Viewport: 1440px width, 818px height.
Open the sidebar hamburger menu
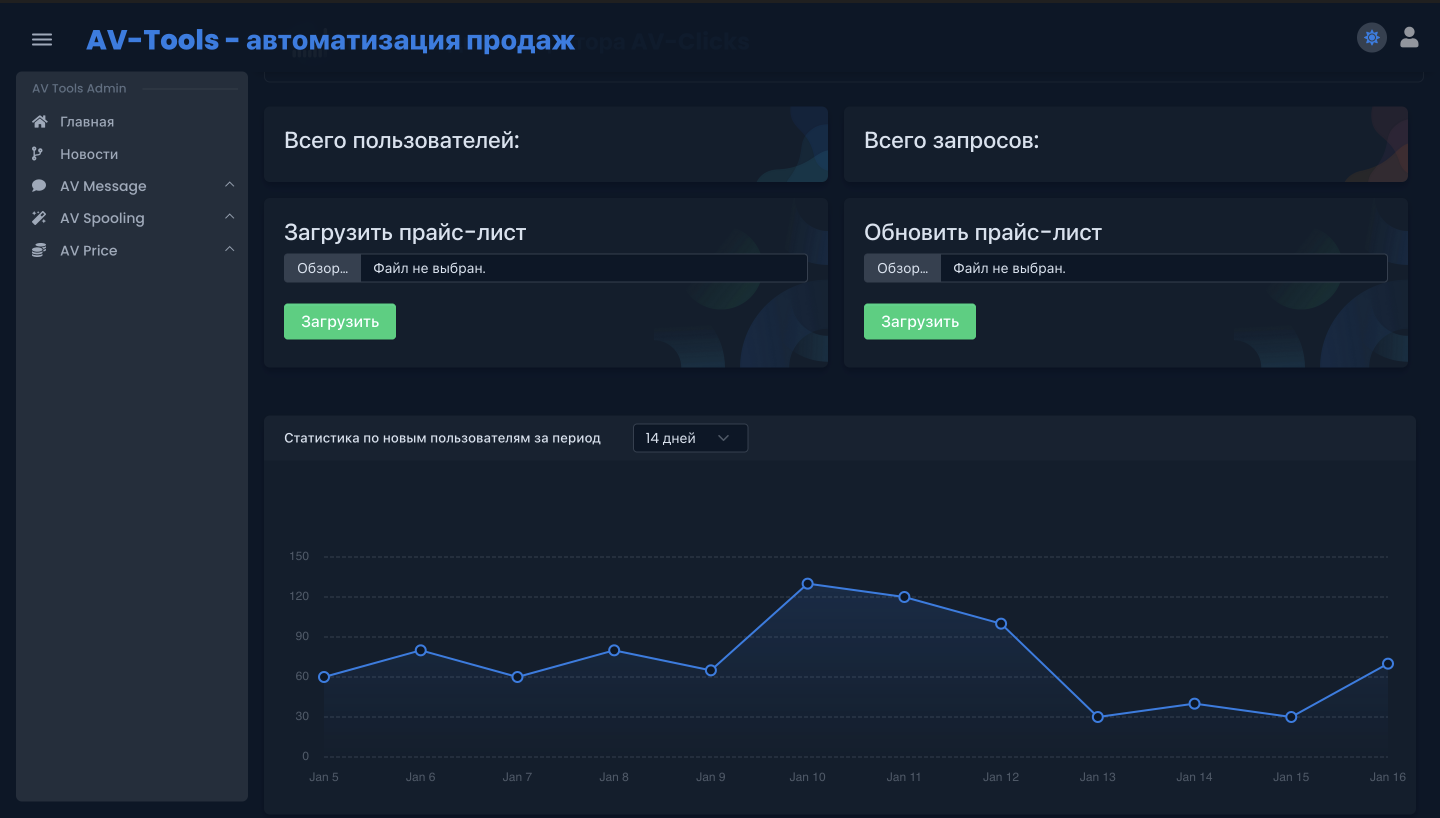point(41,39)
